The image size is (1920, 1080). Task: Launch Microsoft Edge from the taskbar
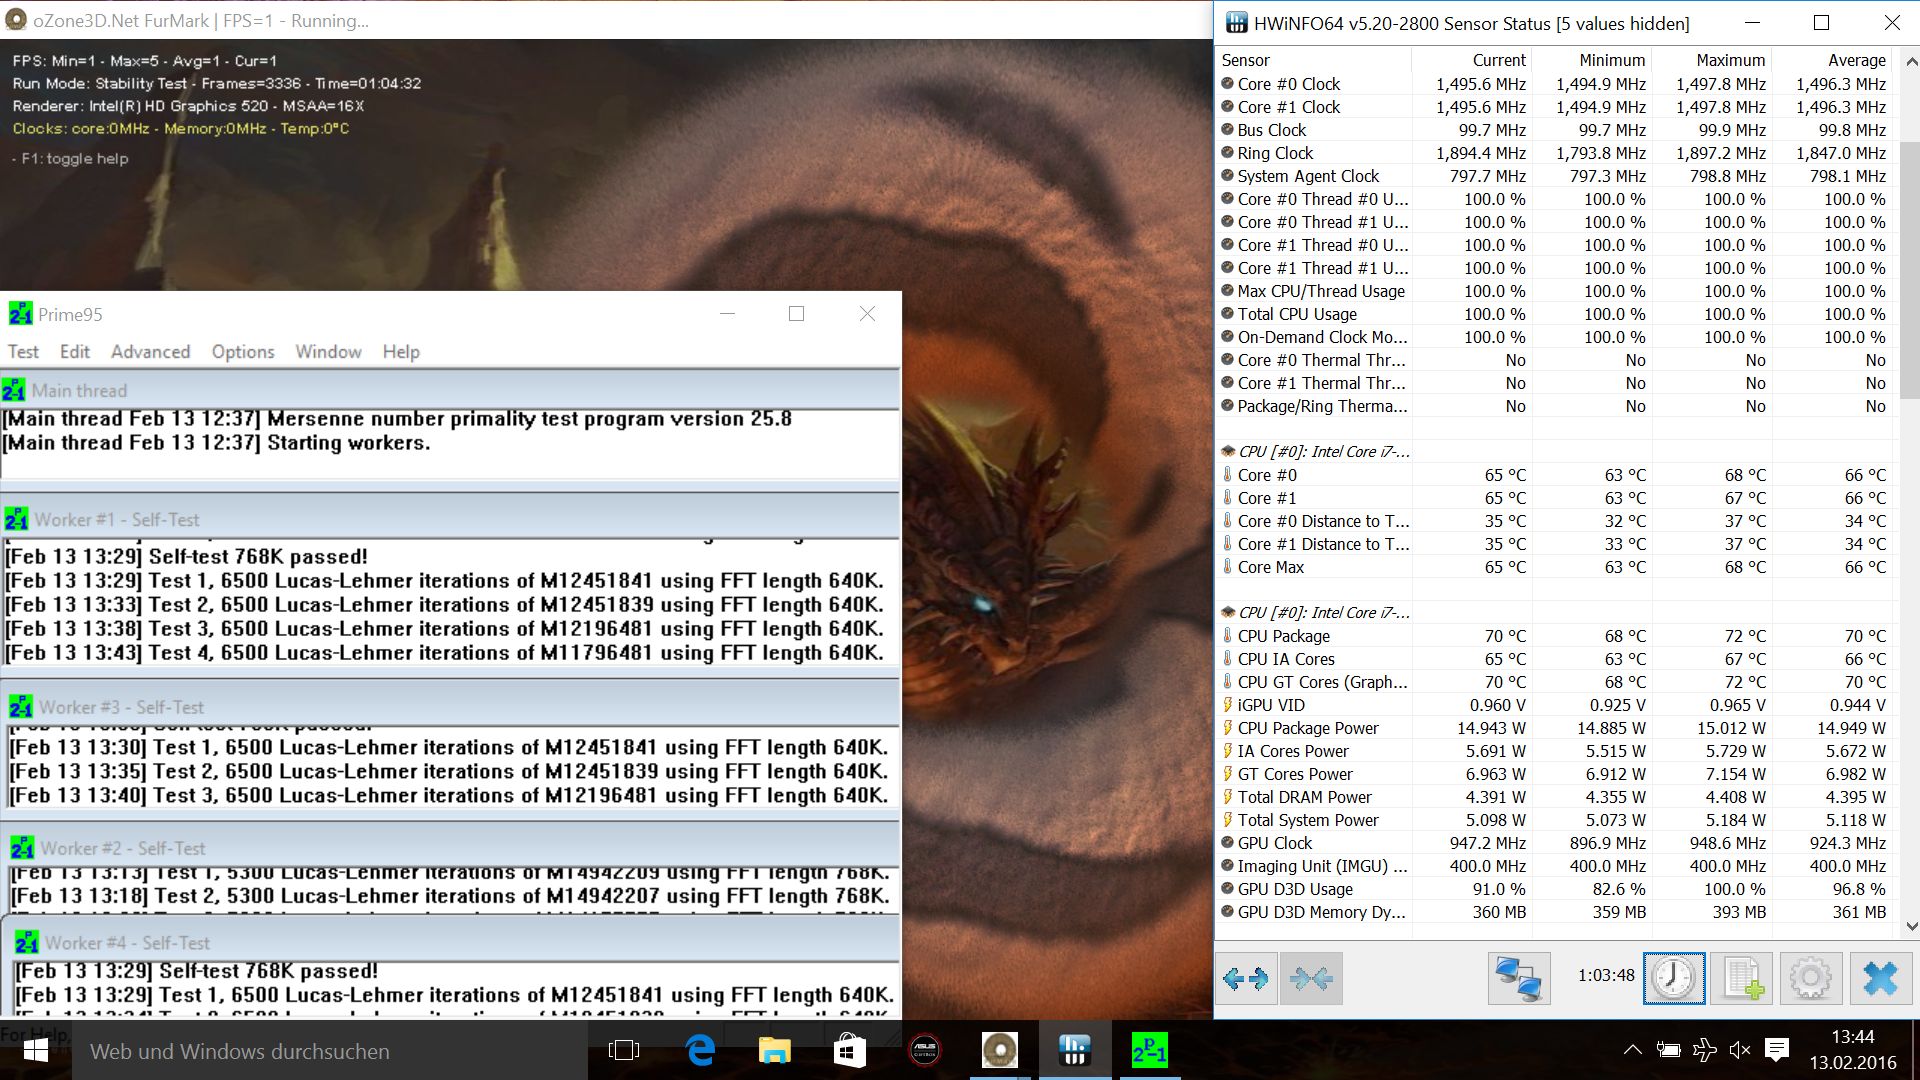pos(700,1051)
